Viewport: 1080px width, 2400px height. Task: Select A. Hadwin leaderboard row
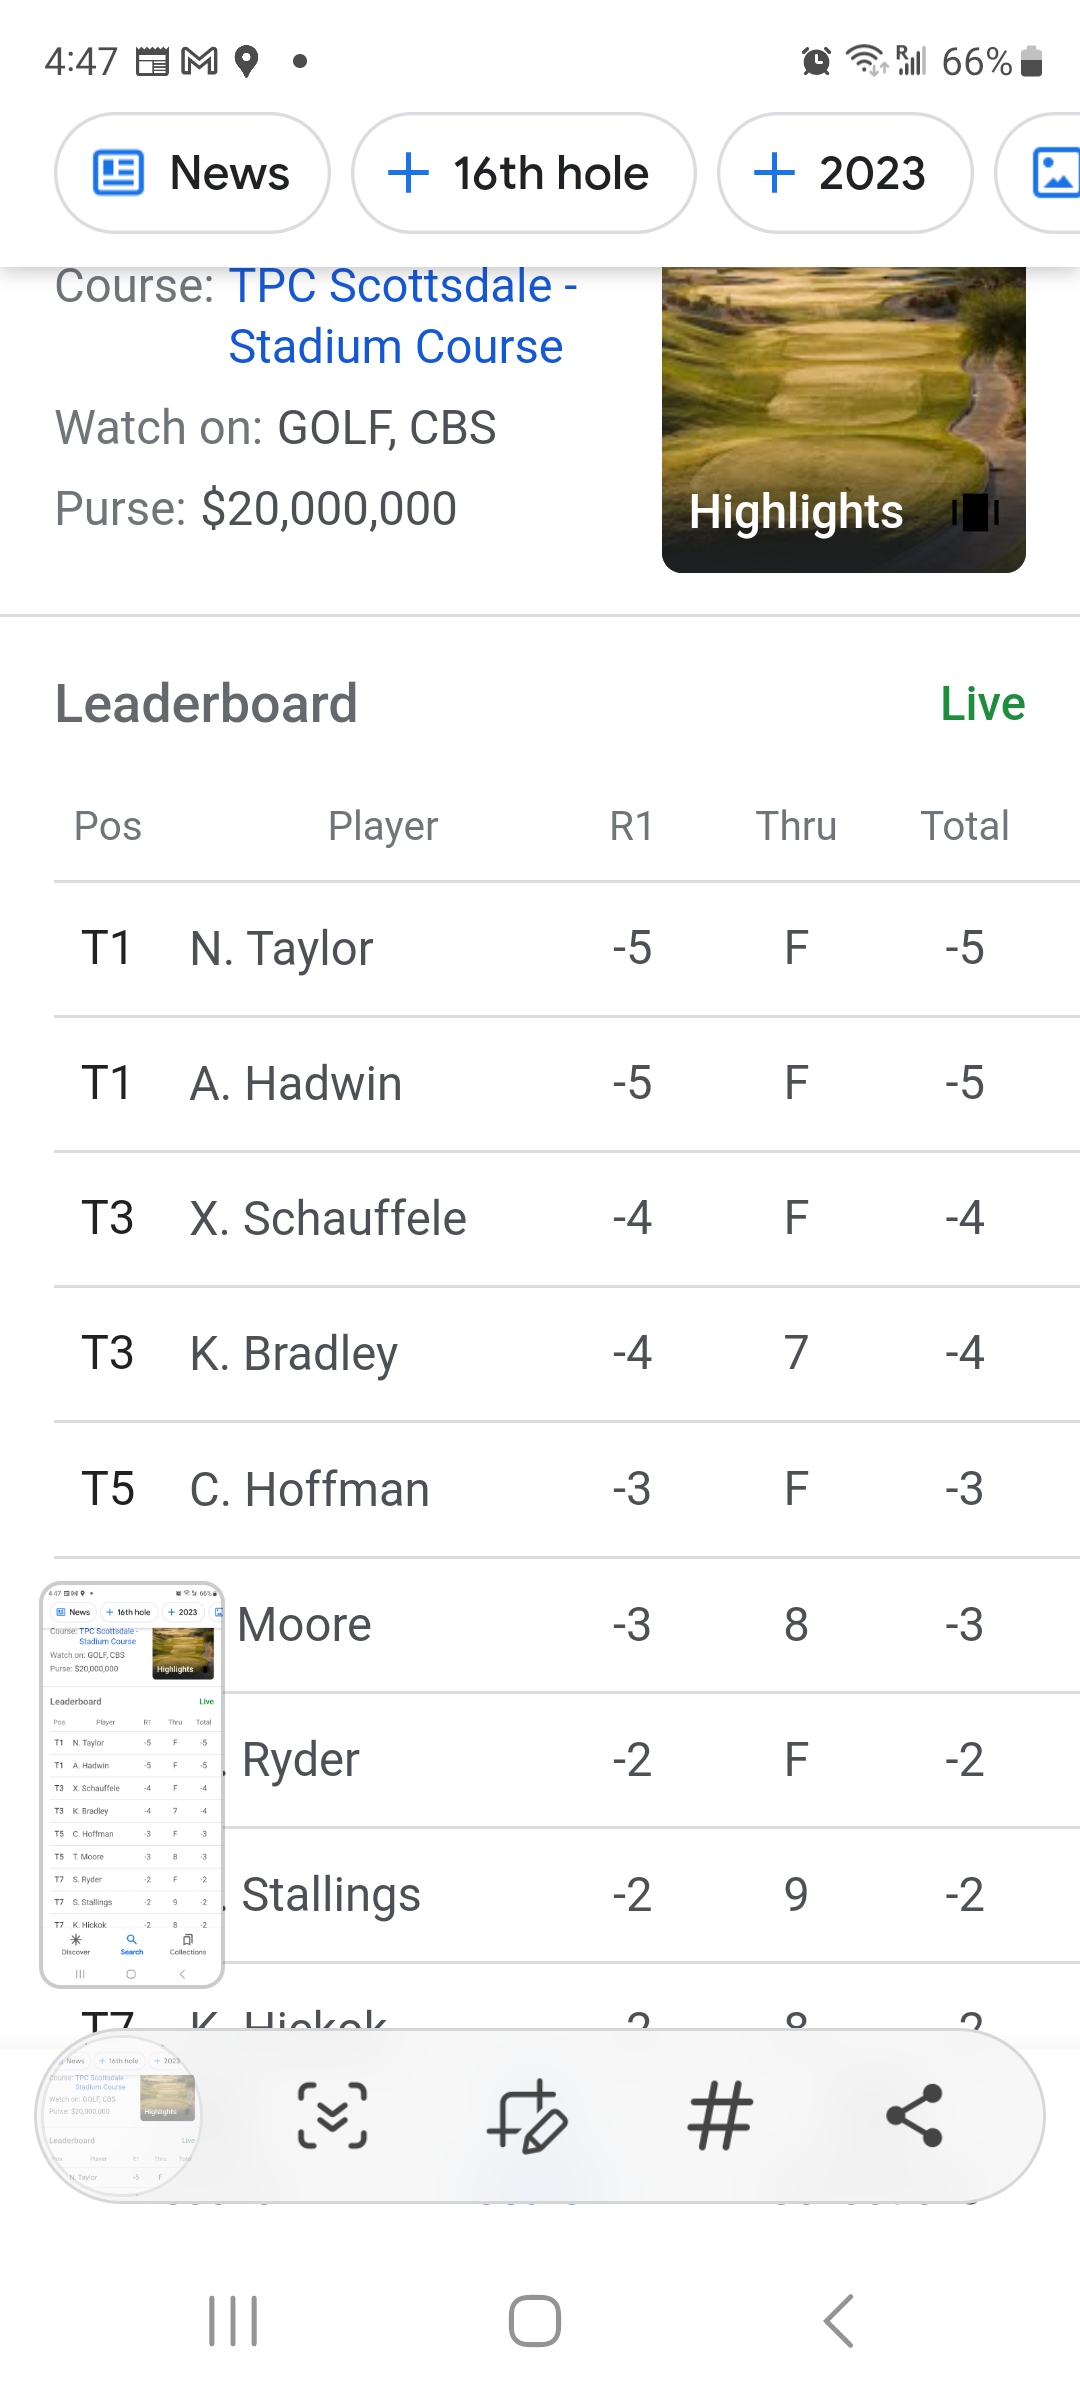[x=540, y=1083]
